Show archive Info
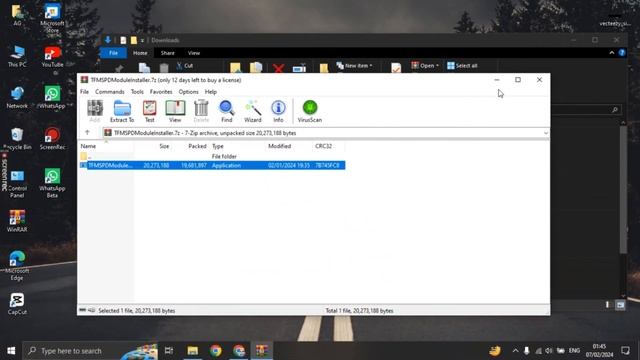This screenshot has height=360, width=640. [278, 111]
